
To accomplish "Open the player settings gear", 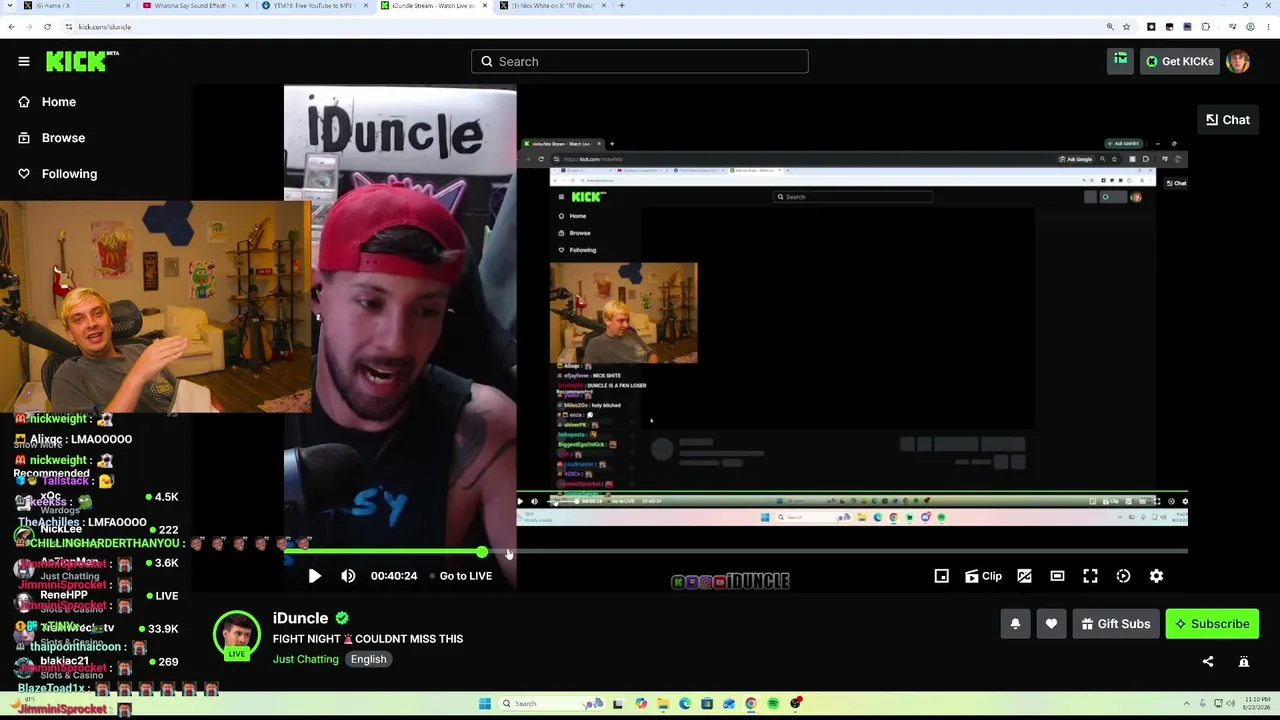I will (1156, 576).
